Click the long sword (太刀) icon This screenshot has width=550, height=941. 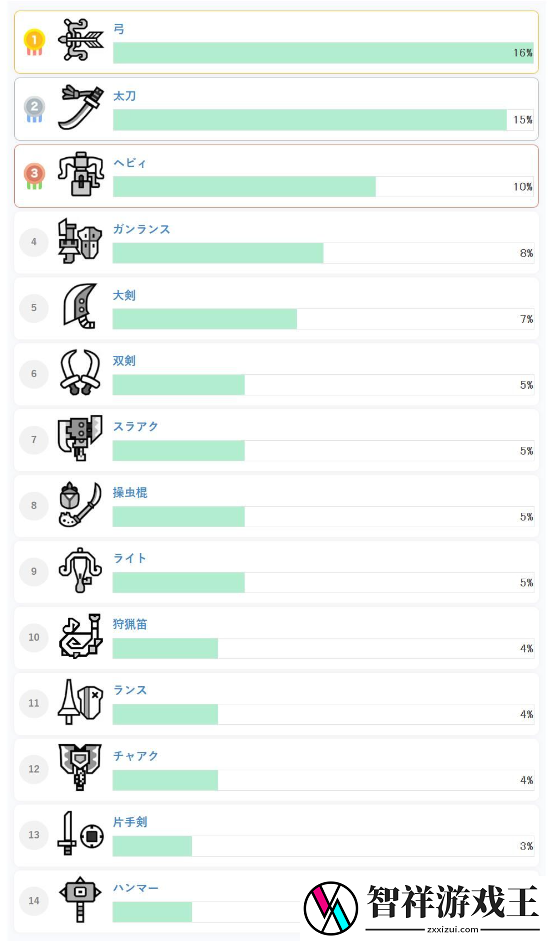(81, 107)
